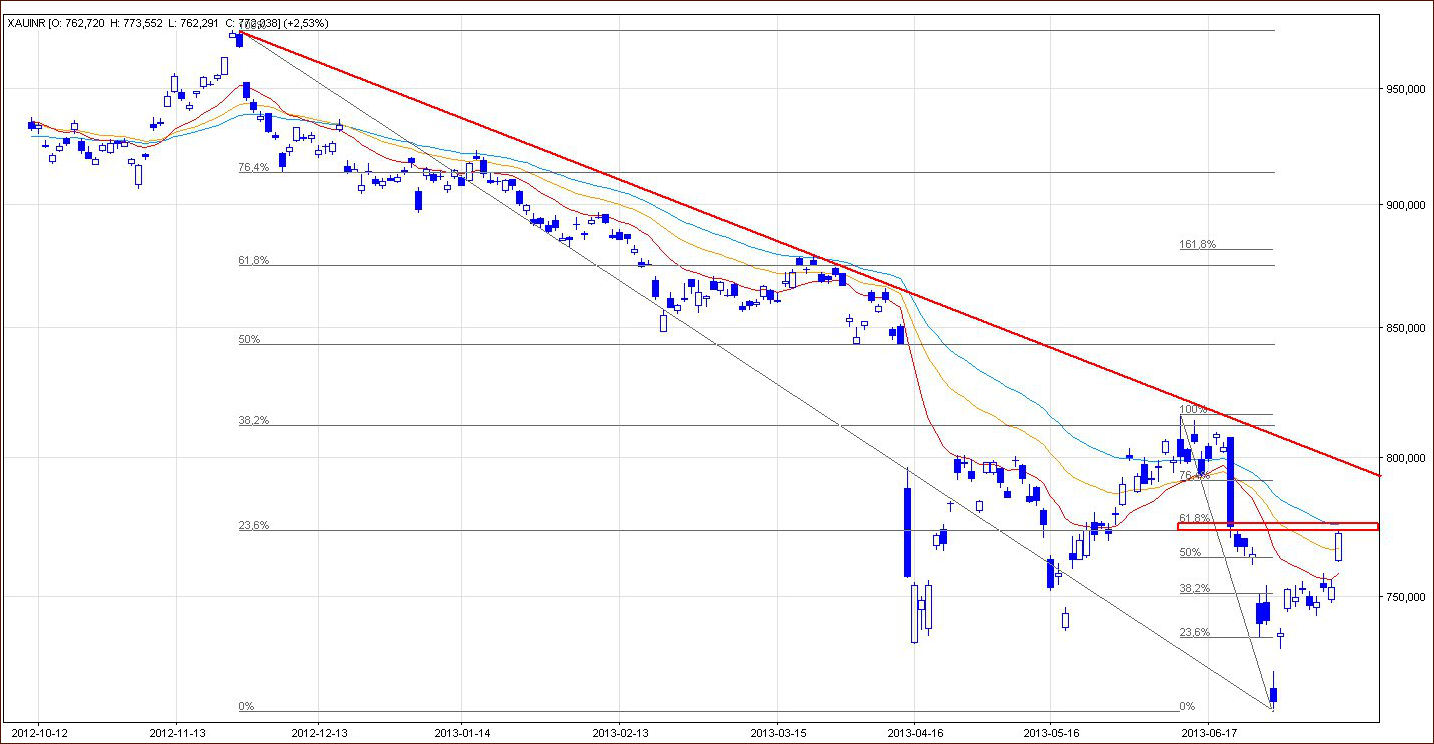
Task: Click the 2012-11-13 date label
Action: [x=176, y=732]
